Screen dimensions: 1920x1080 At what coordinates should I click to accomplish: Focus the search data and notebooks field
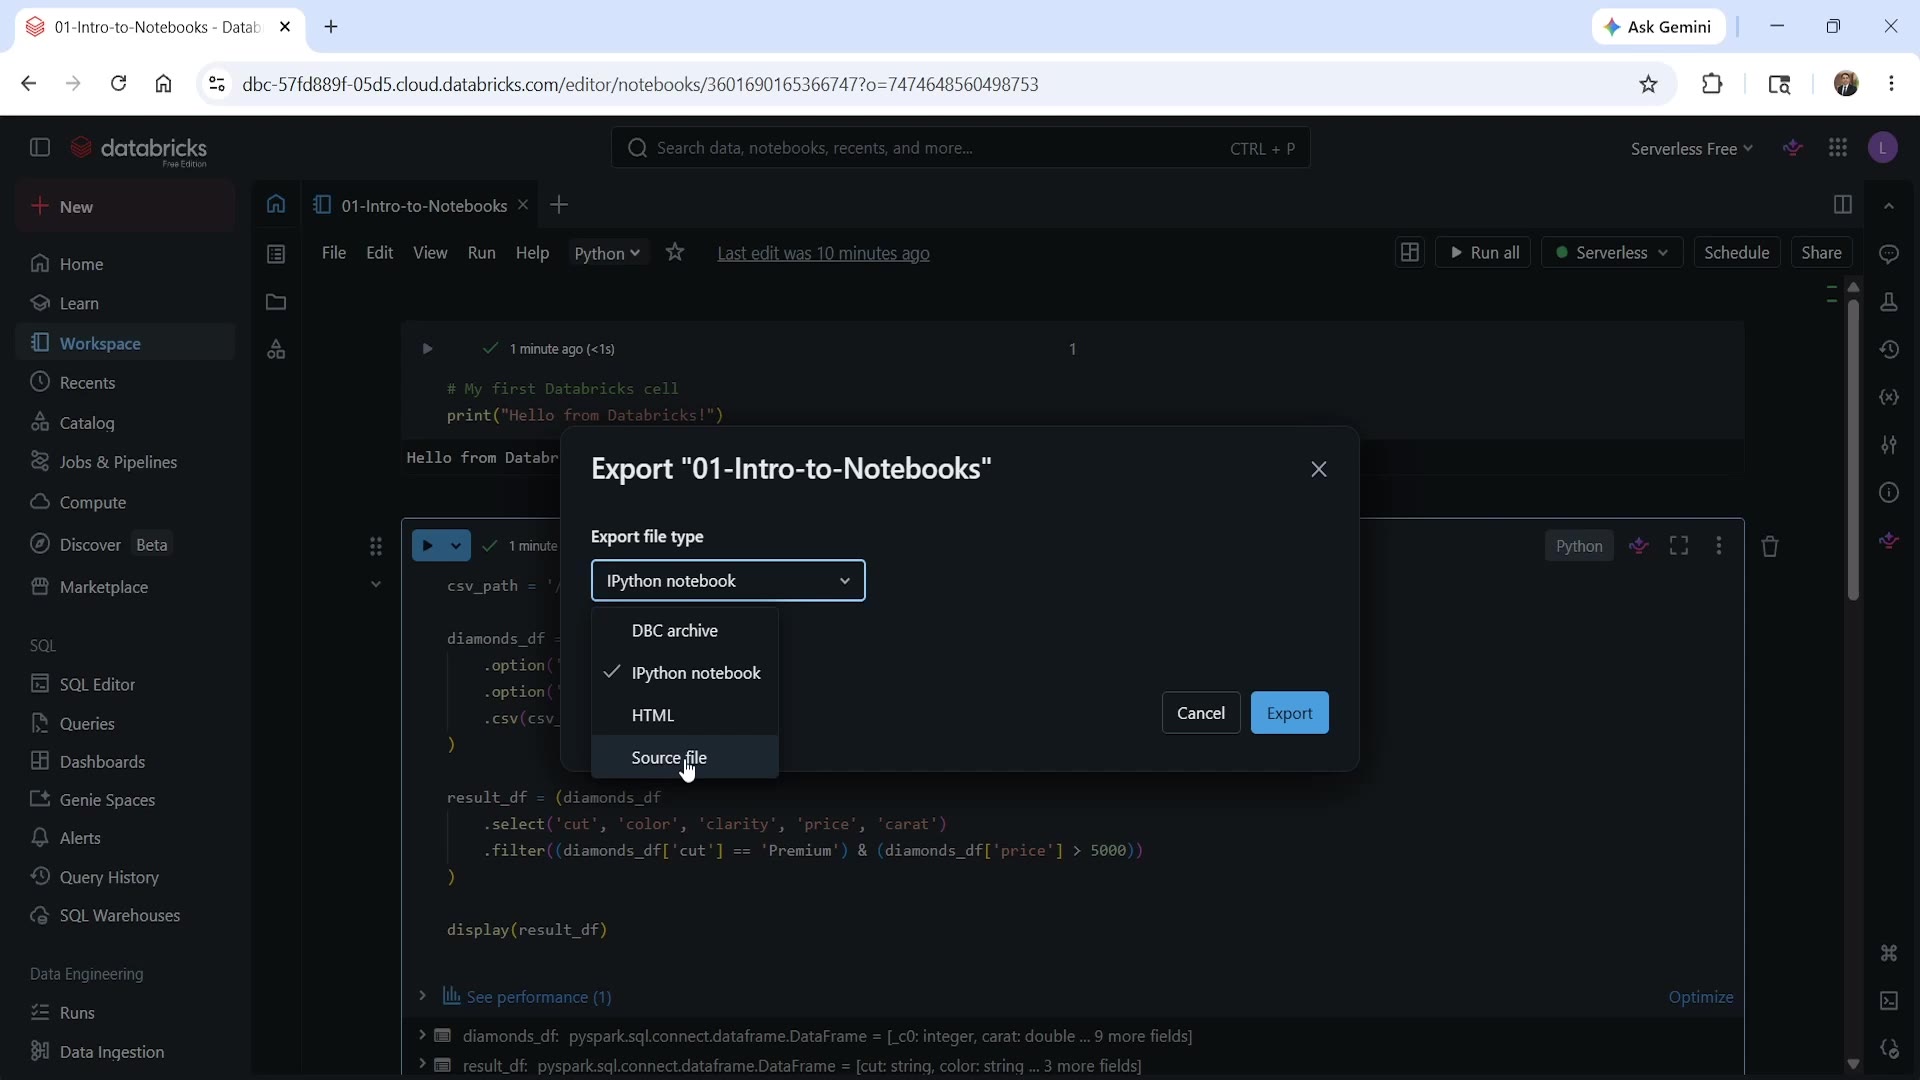coord(960,148)
